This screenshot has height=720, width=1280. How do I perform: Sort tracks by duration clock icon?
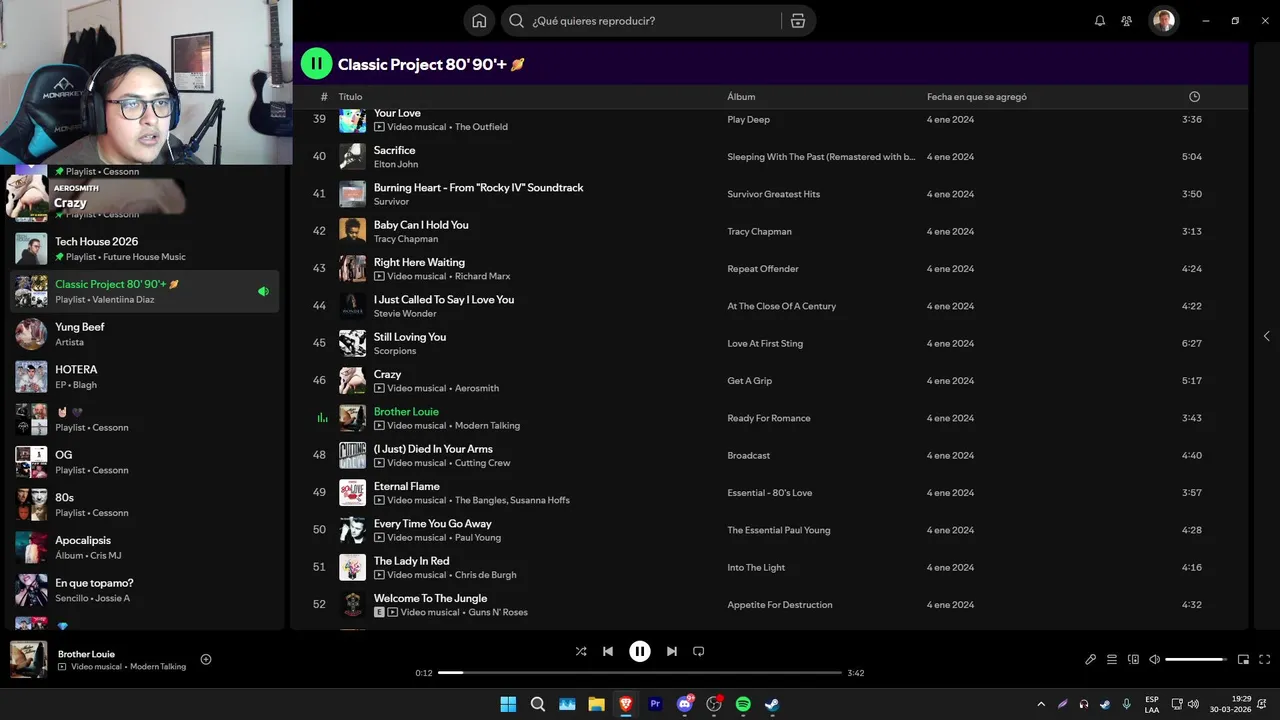(1194, 97)
